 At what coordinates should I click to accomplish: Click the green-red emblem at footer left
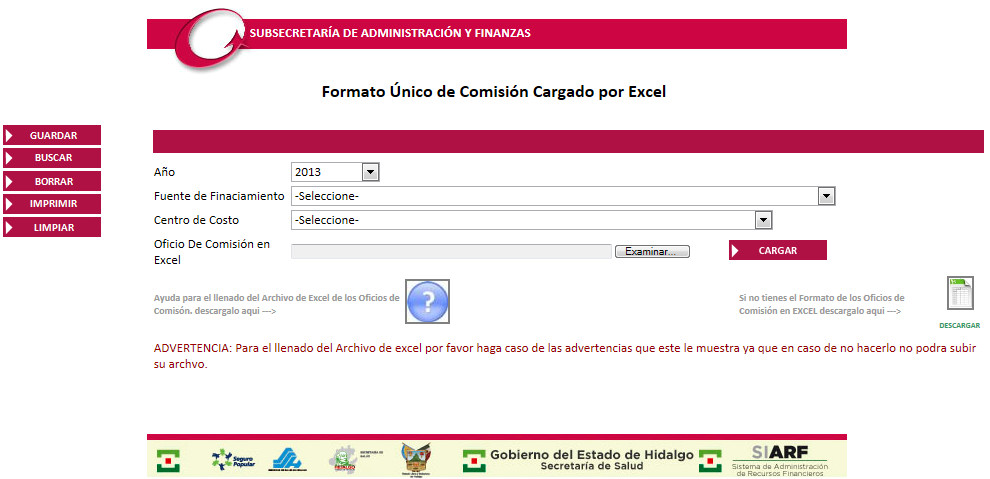(x=168, y=461)
